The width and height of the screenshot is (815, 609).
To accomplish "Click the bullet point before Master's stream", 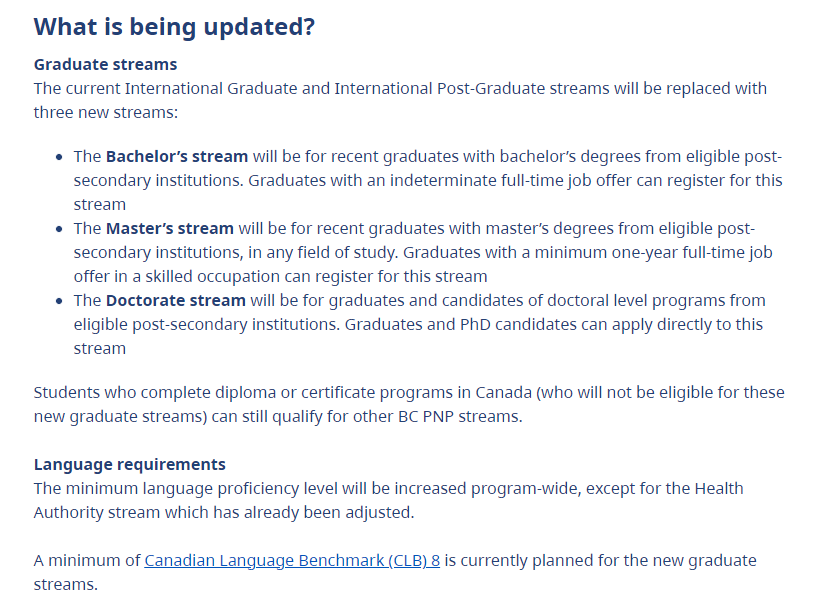I will point(59,229).
